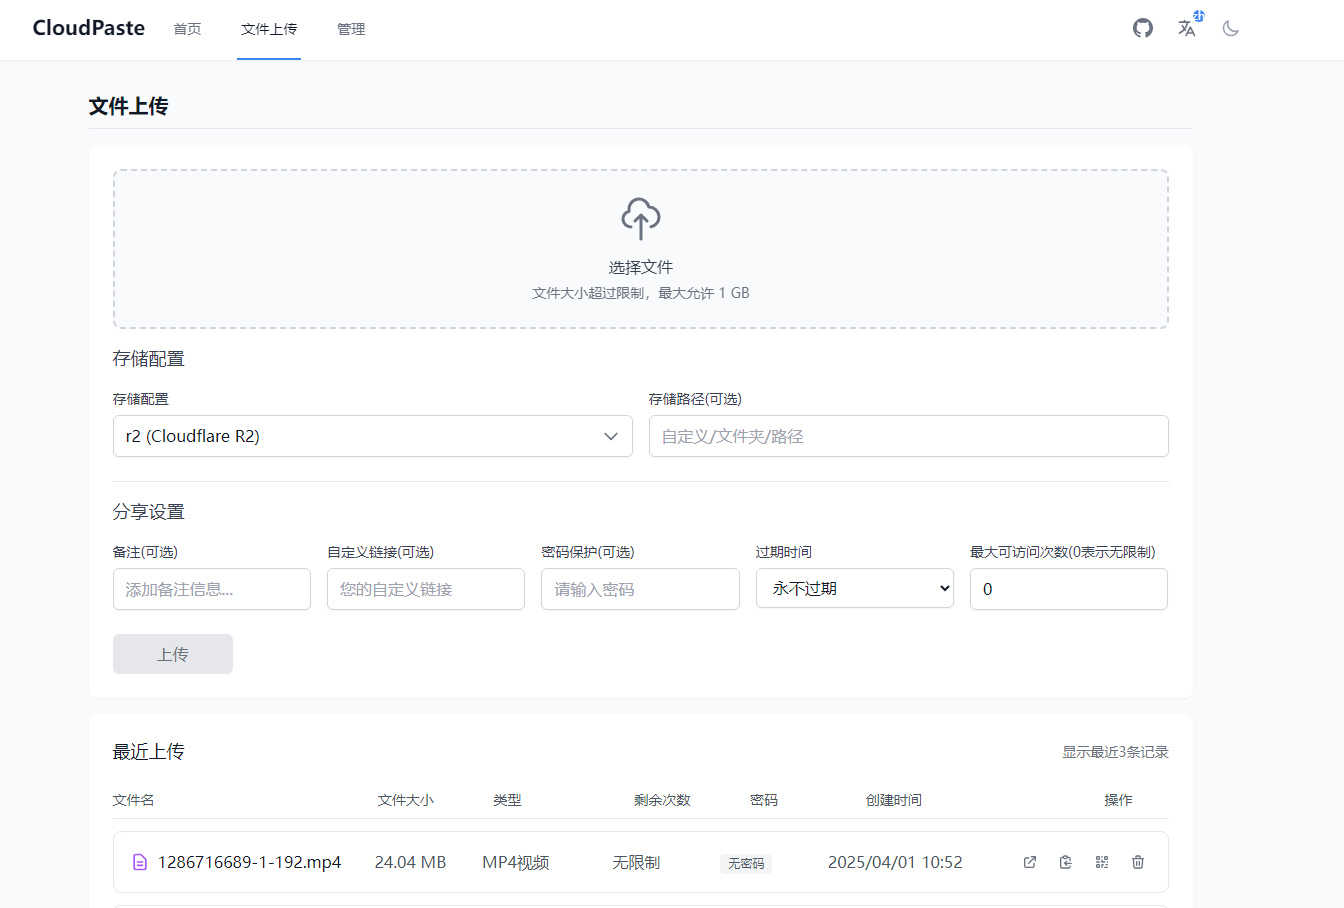Focus the 备注 input field
The height and width of the screenshot is (908, 1344).
[x=212, y=589]
